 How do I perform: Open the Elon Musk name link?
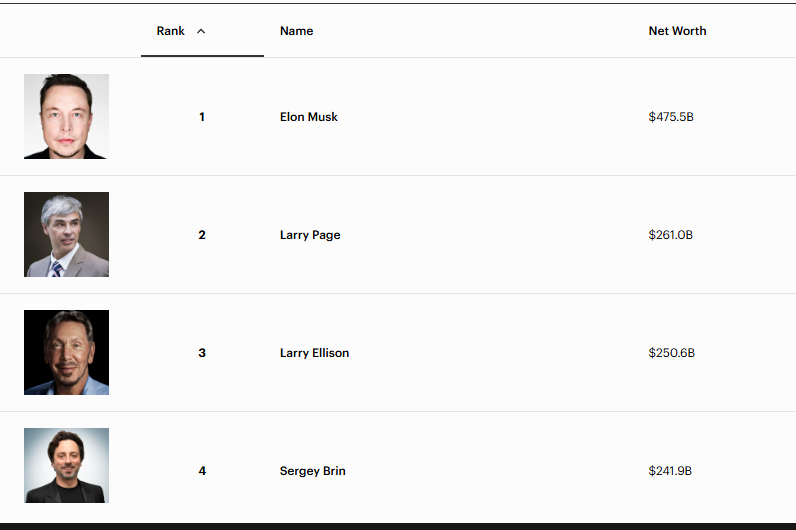click(309, 117)
